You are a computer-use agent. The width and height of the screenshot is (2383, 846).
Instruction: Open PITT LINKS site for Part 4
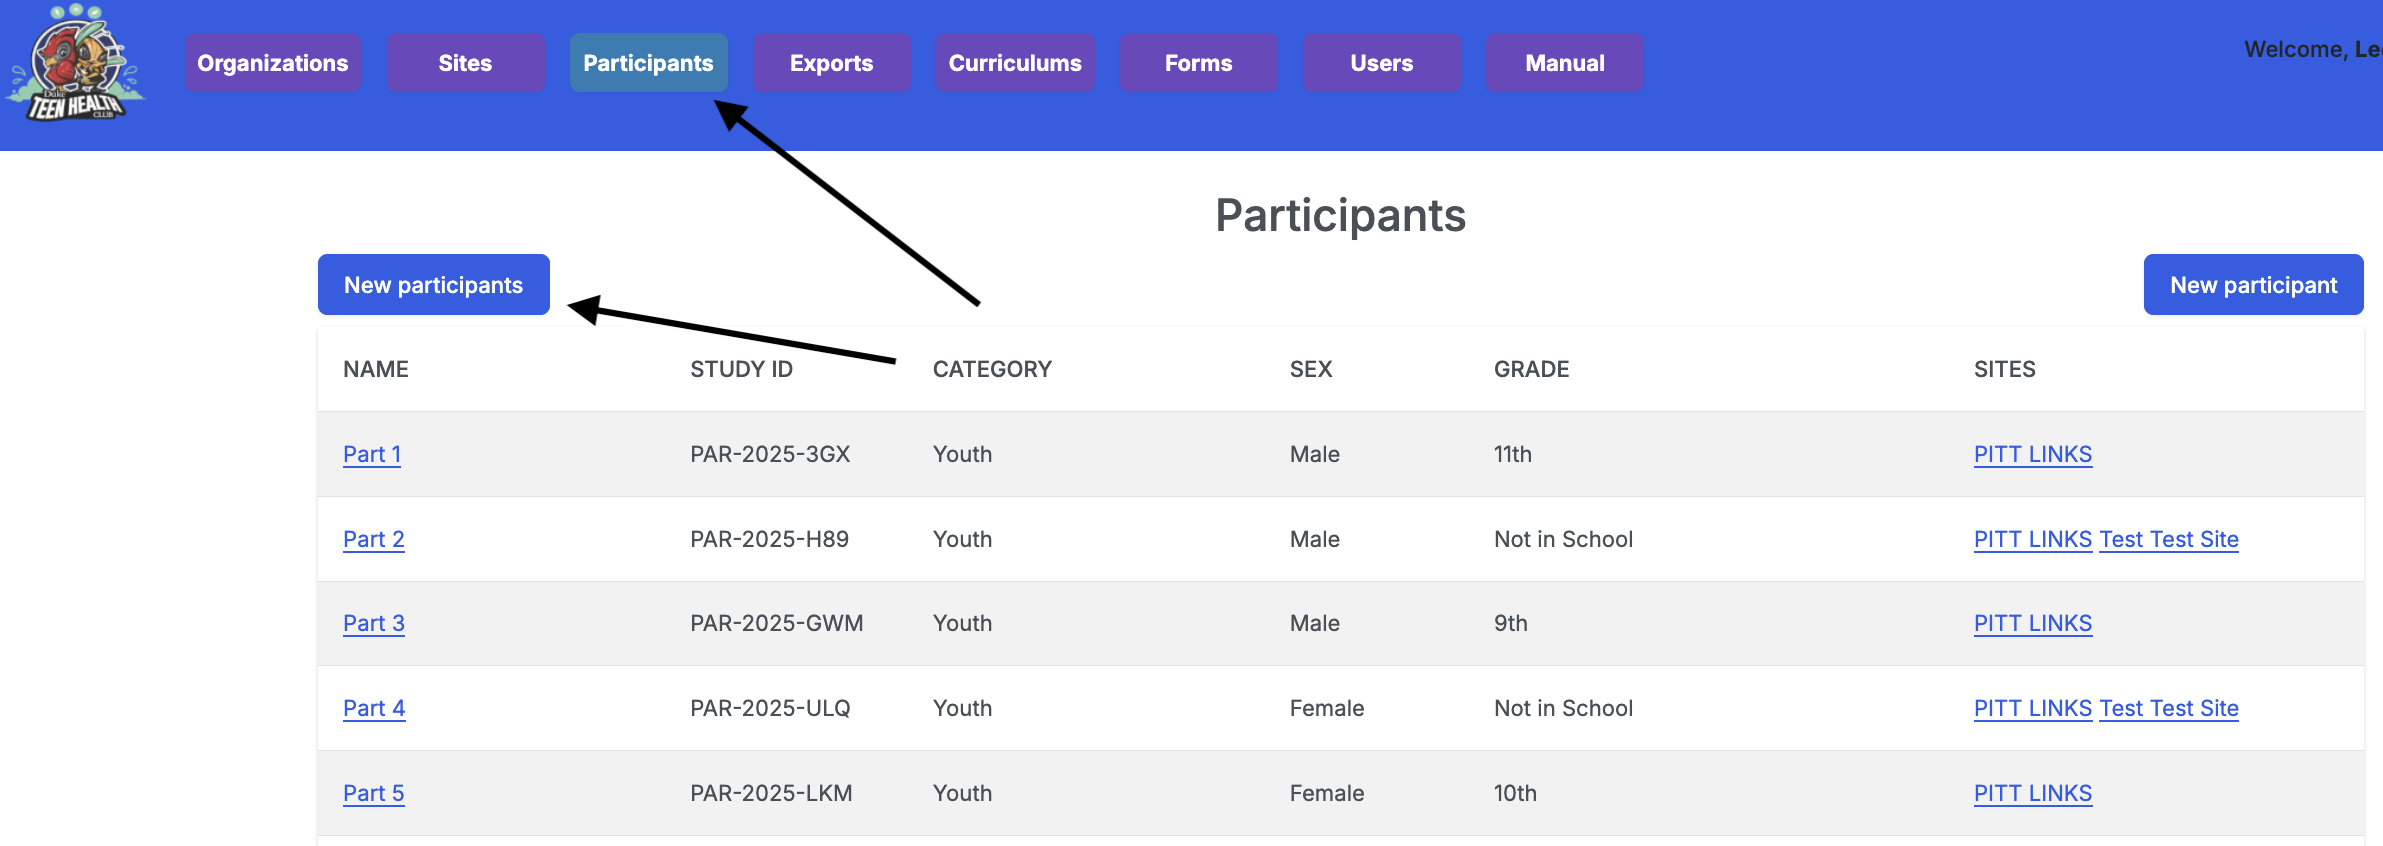pyautogui.click(x=2033, y=708)
